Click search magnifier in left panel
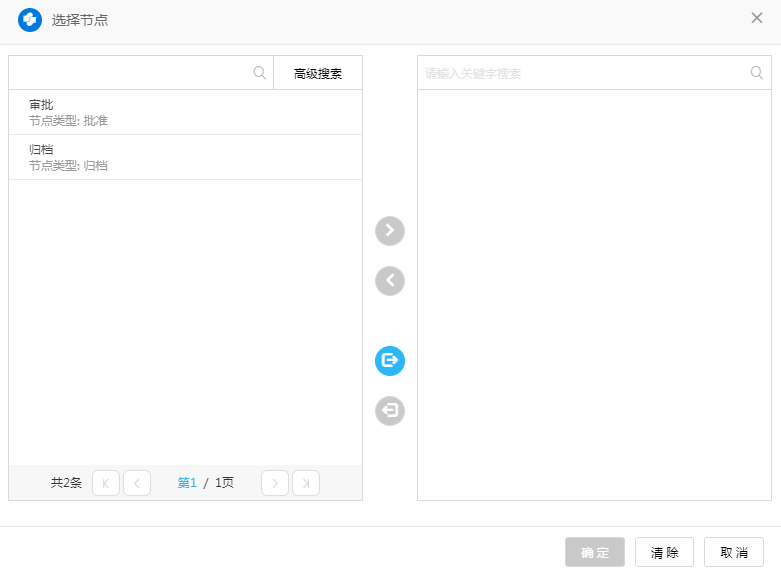 point(260,73)
